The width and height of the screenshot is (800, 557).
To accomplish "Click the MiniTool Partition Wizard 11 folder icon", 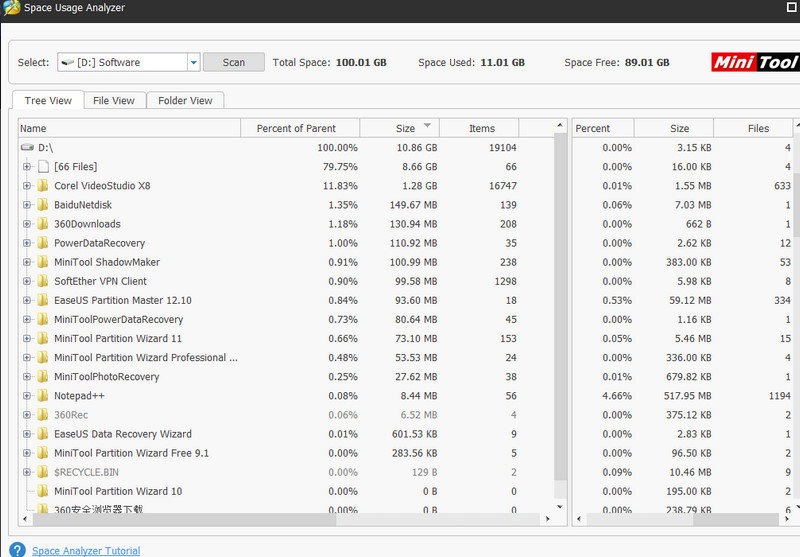I will [x=43, y=339].
